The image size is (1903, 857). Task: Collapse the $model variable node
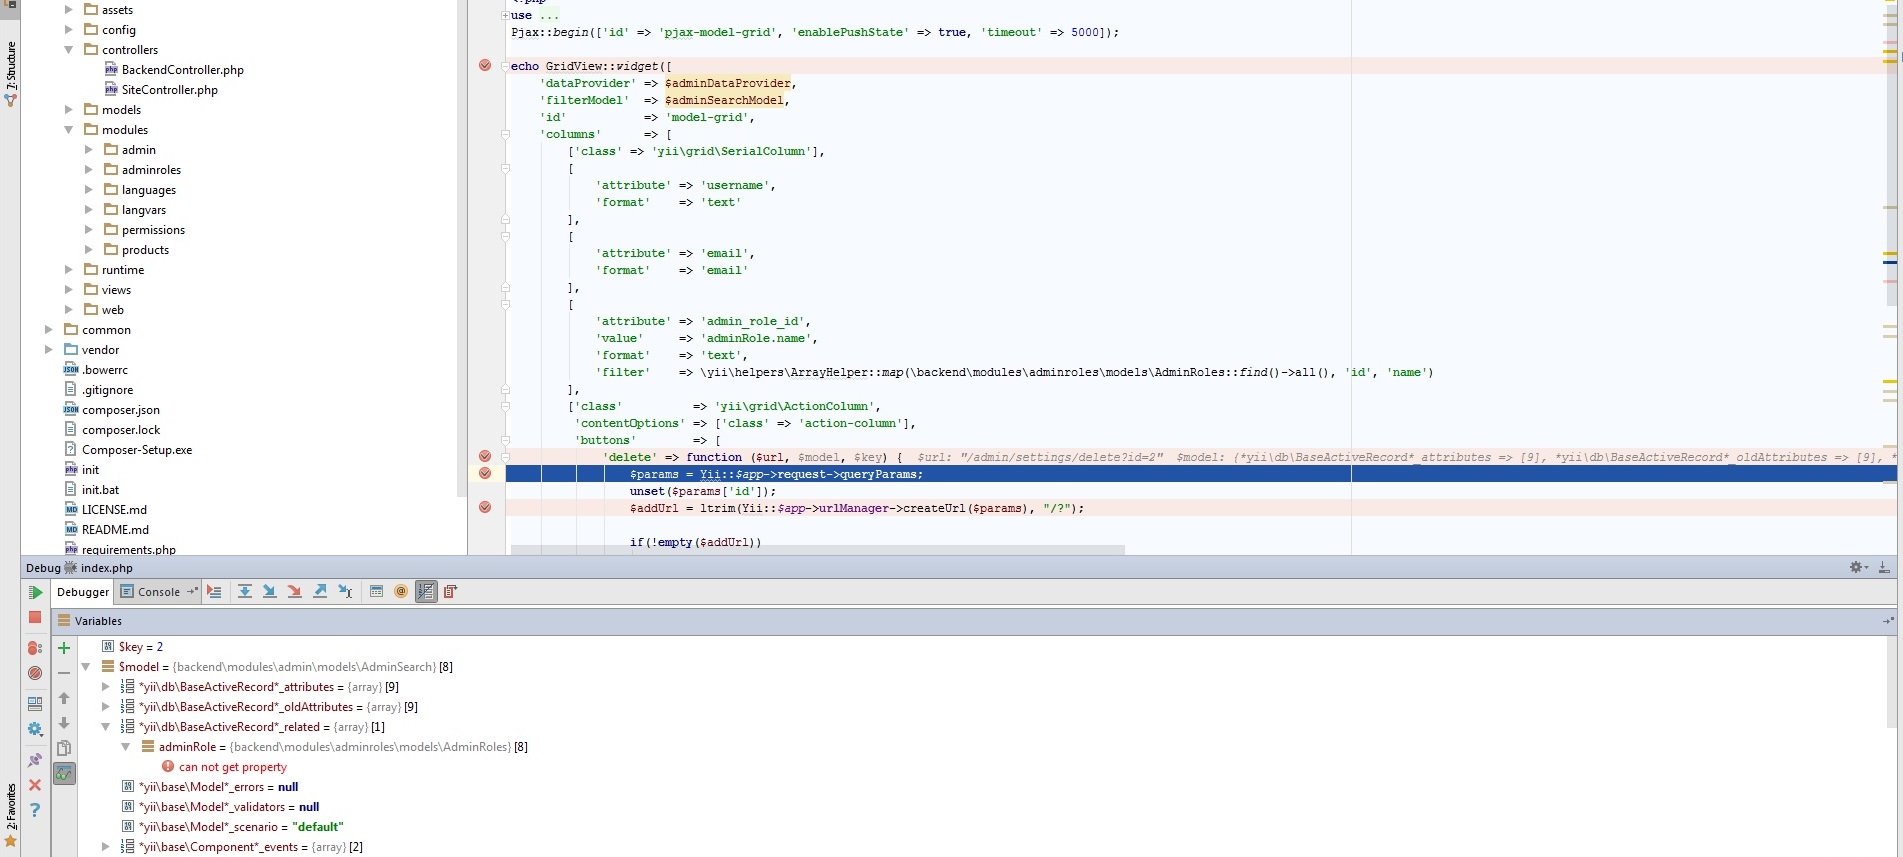point(86,667)
